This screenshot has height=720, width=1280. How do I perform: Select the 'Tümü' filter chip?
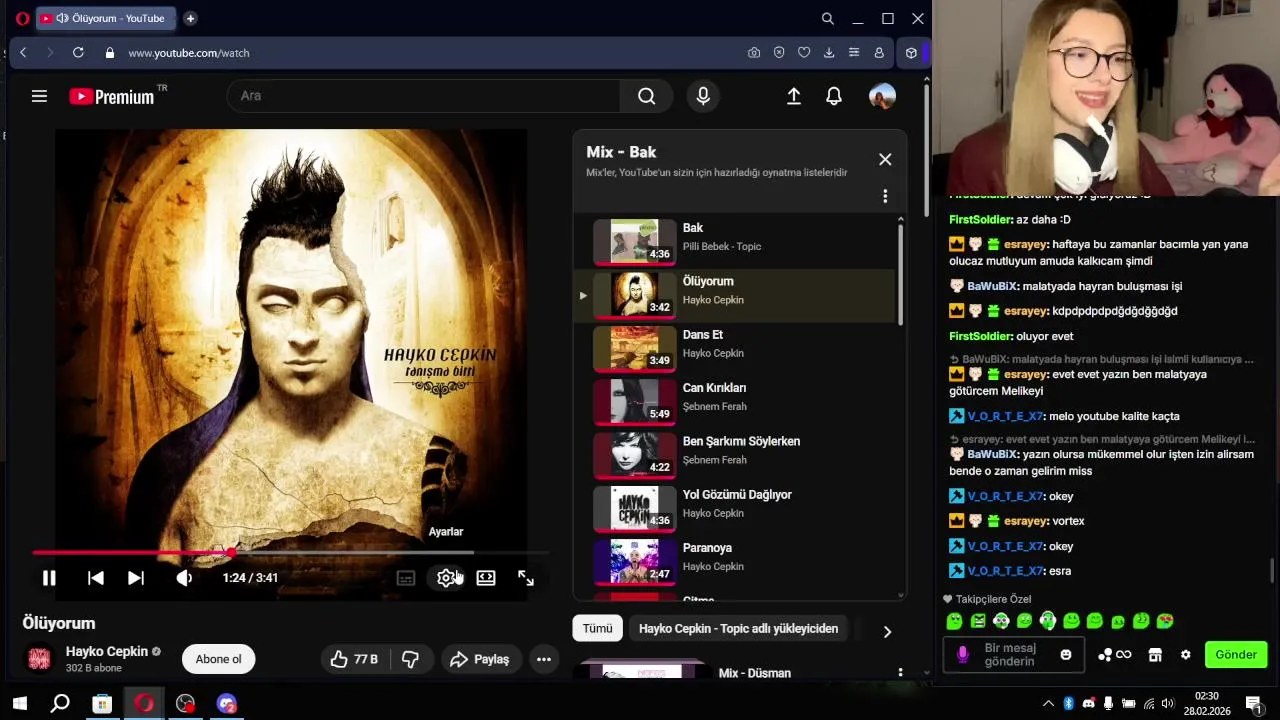597,629
